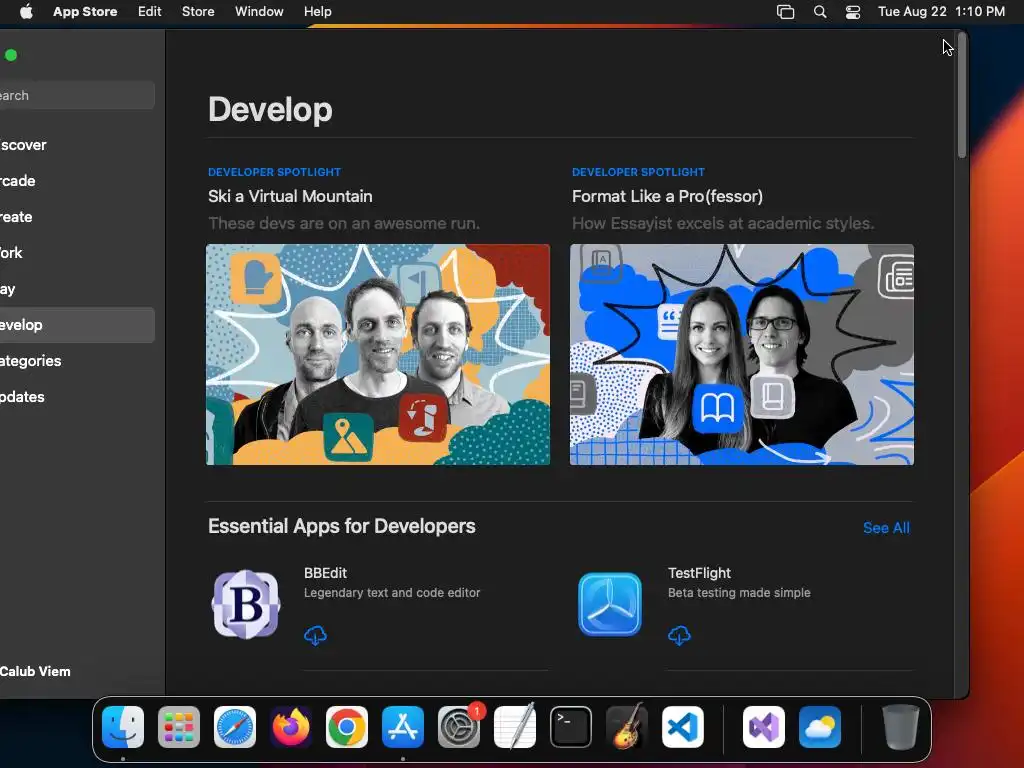Open the Edit menu
The height and width of the screenshot is (768, 1024).
point(150,12)
